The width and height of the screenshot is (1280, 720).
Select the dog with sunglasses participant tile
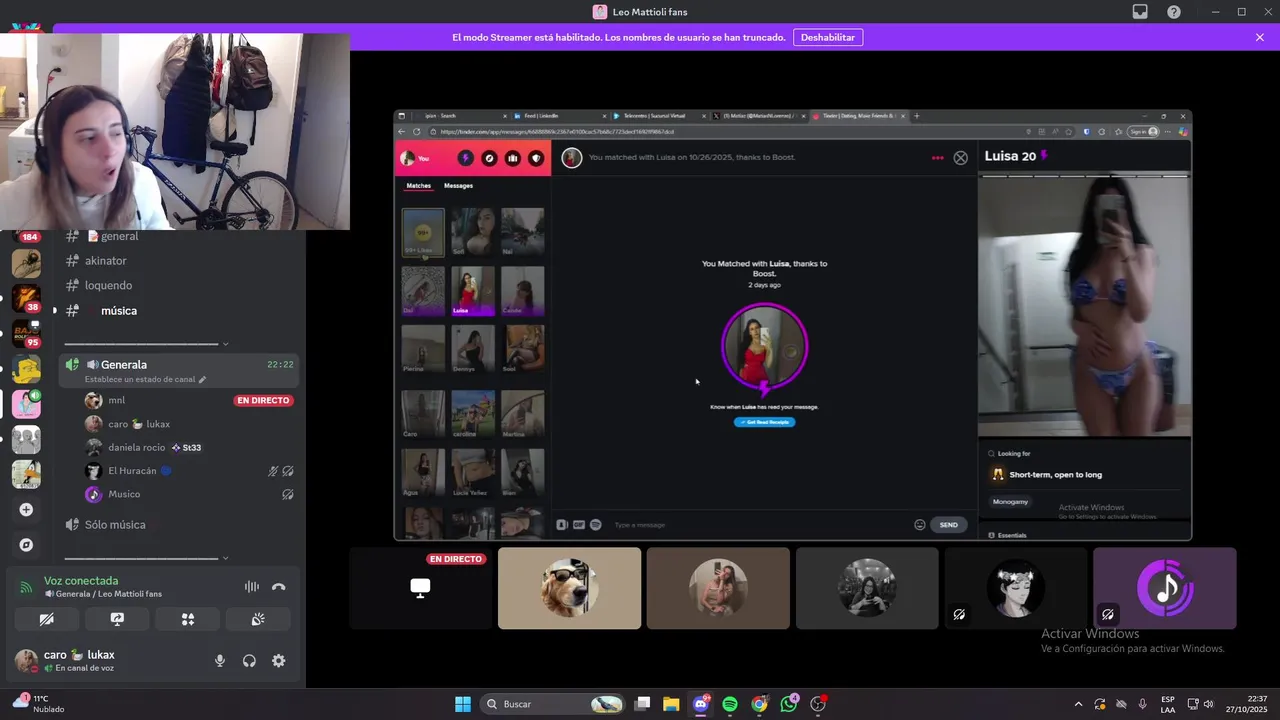[x=569, y=588]
